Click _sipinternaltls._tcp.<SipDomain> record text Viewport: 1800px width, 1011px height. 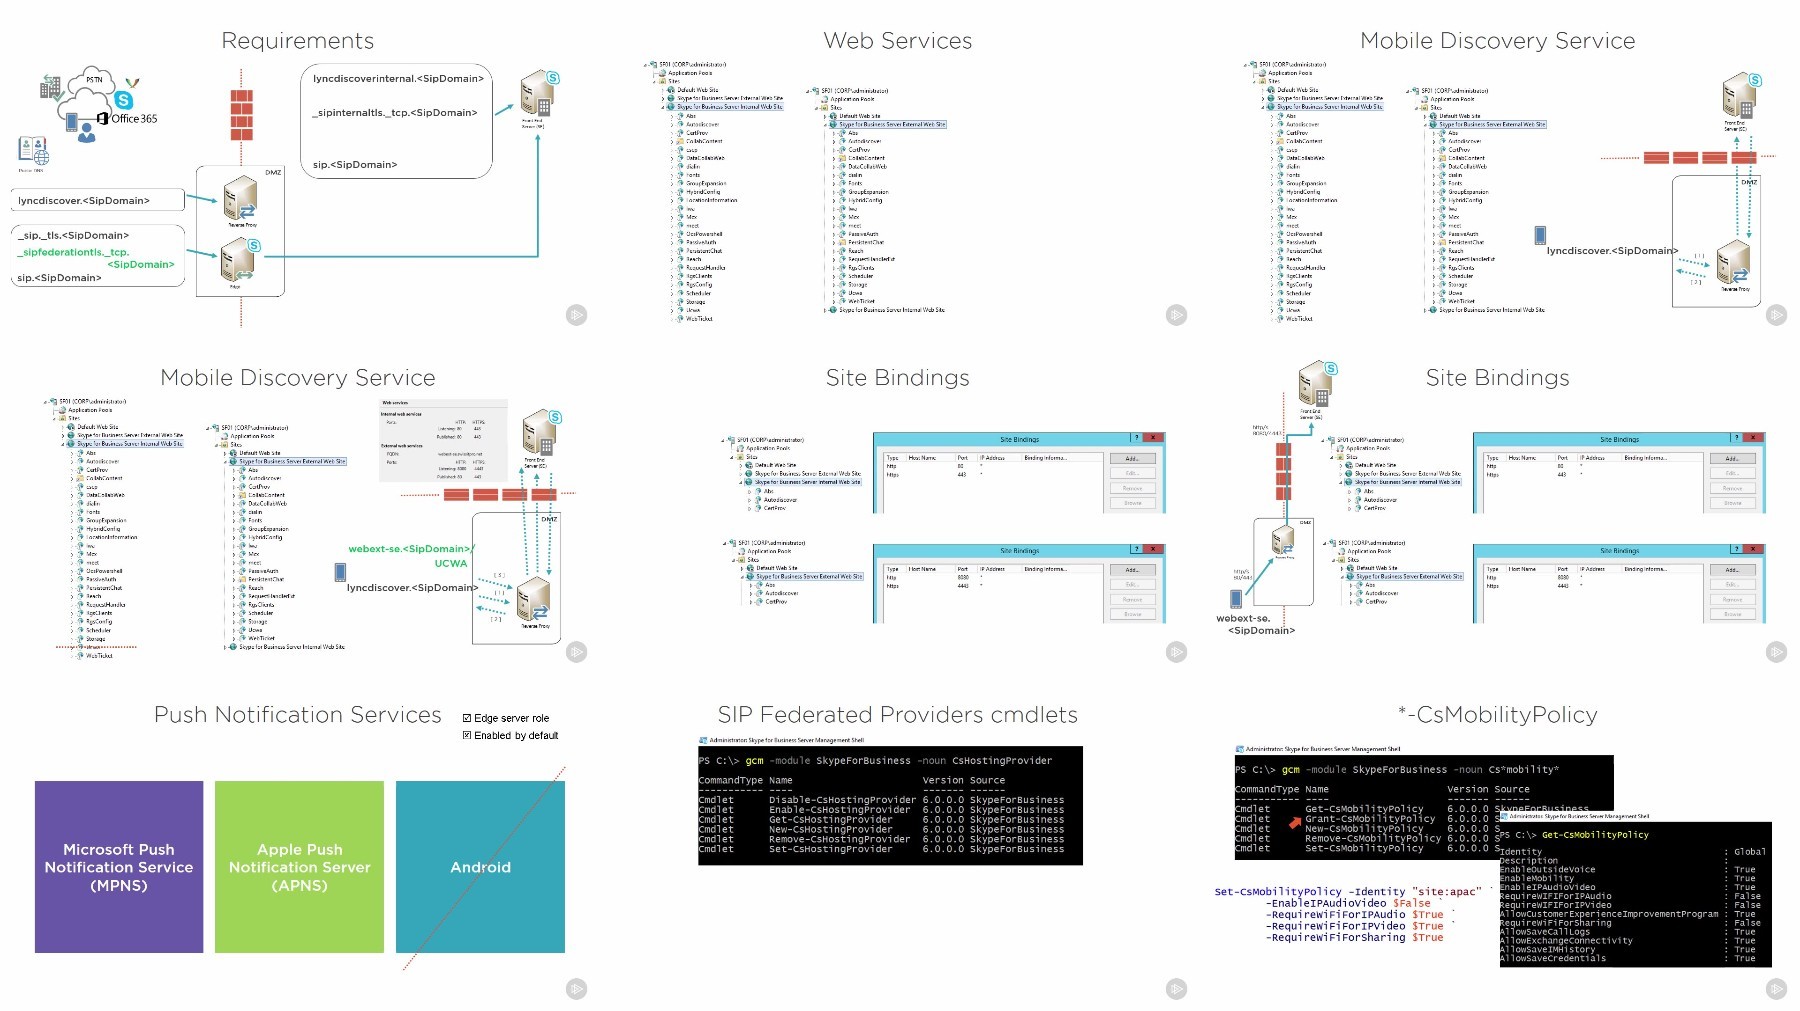(395, 113)
